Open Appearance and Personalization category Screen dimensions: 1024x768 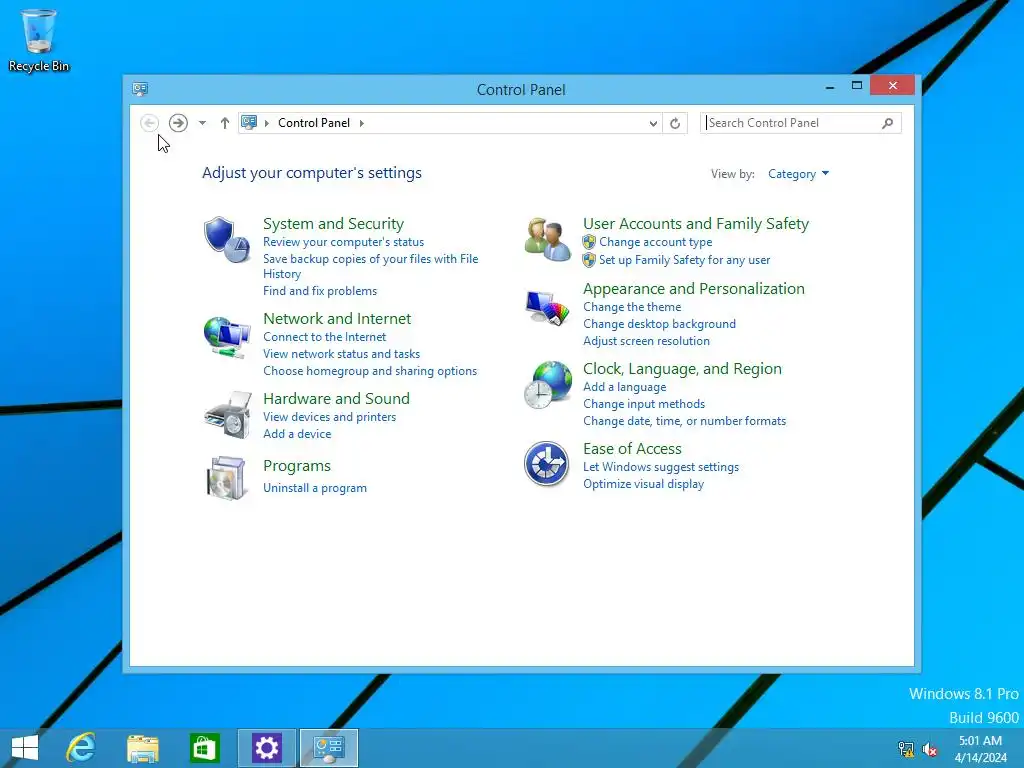point(694,289)
